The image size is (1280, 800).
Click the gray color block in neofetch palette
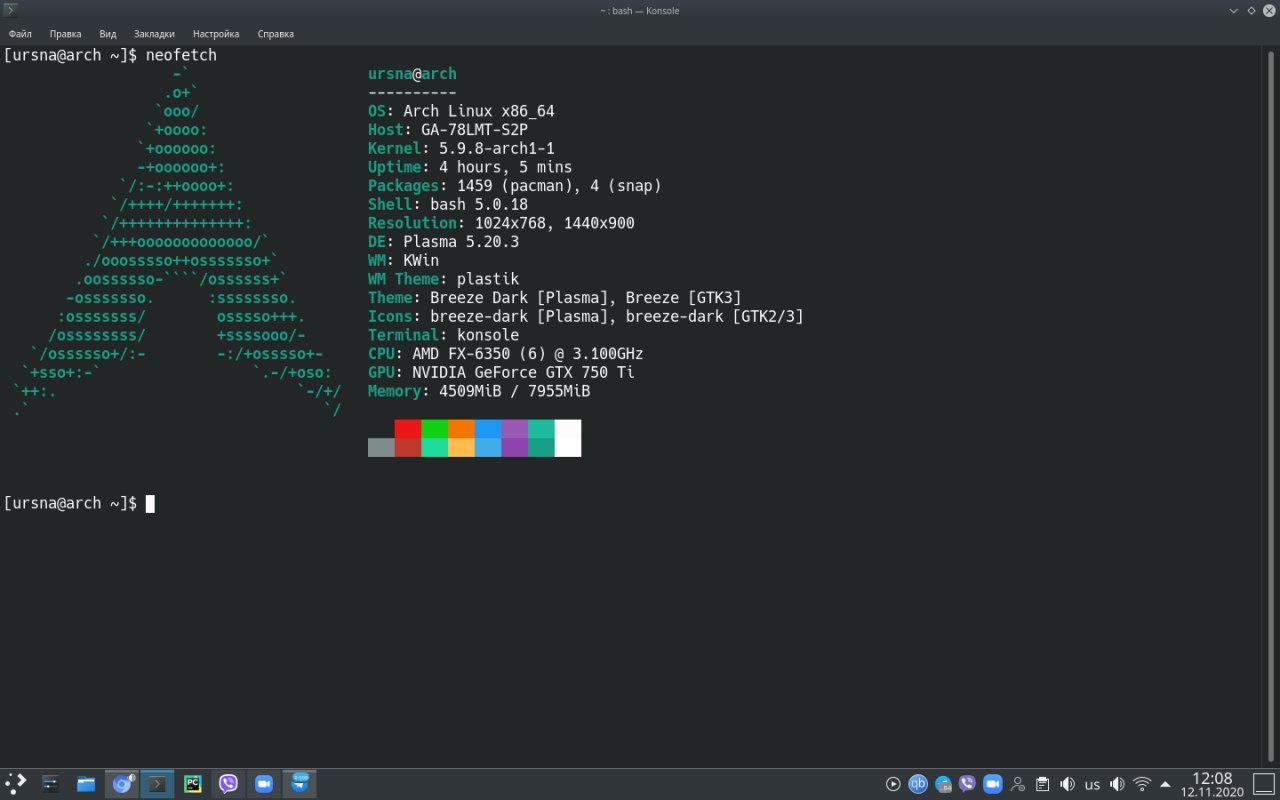(381, 447)
